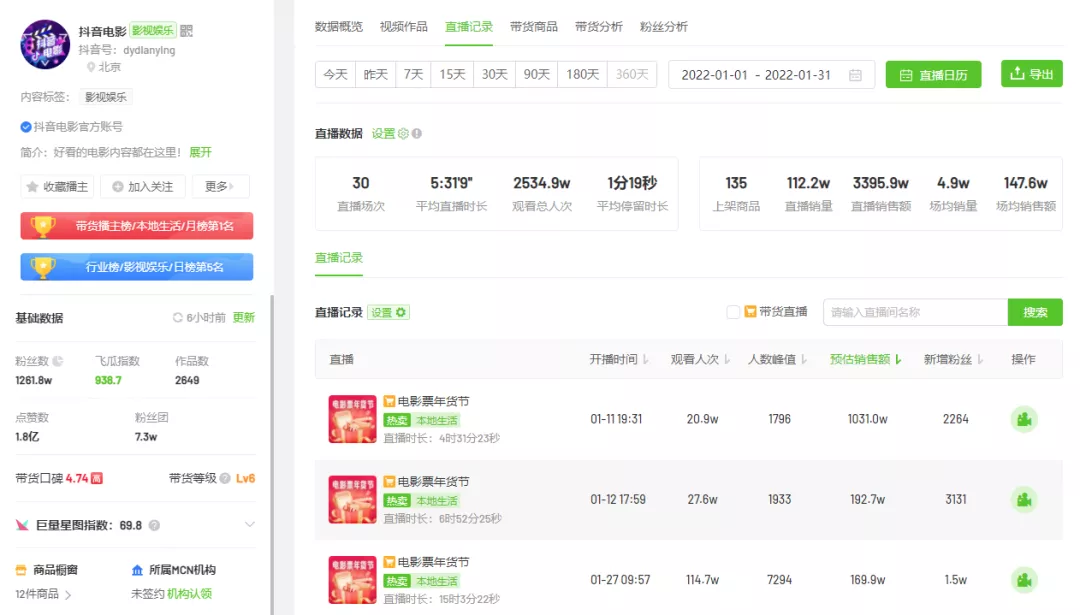Viewport: 1080px width, 615px height.
Task: Sort by 人数峰值 column
Action: [777, 359]
